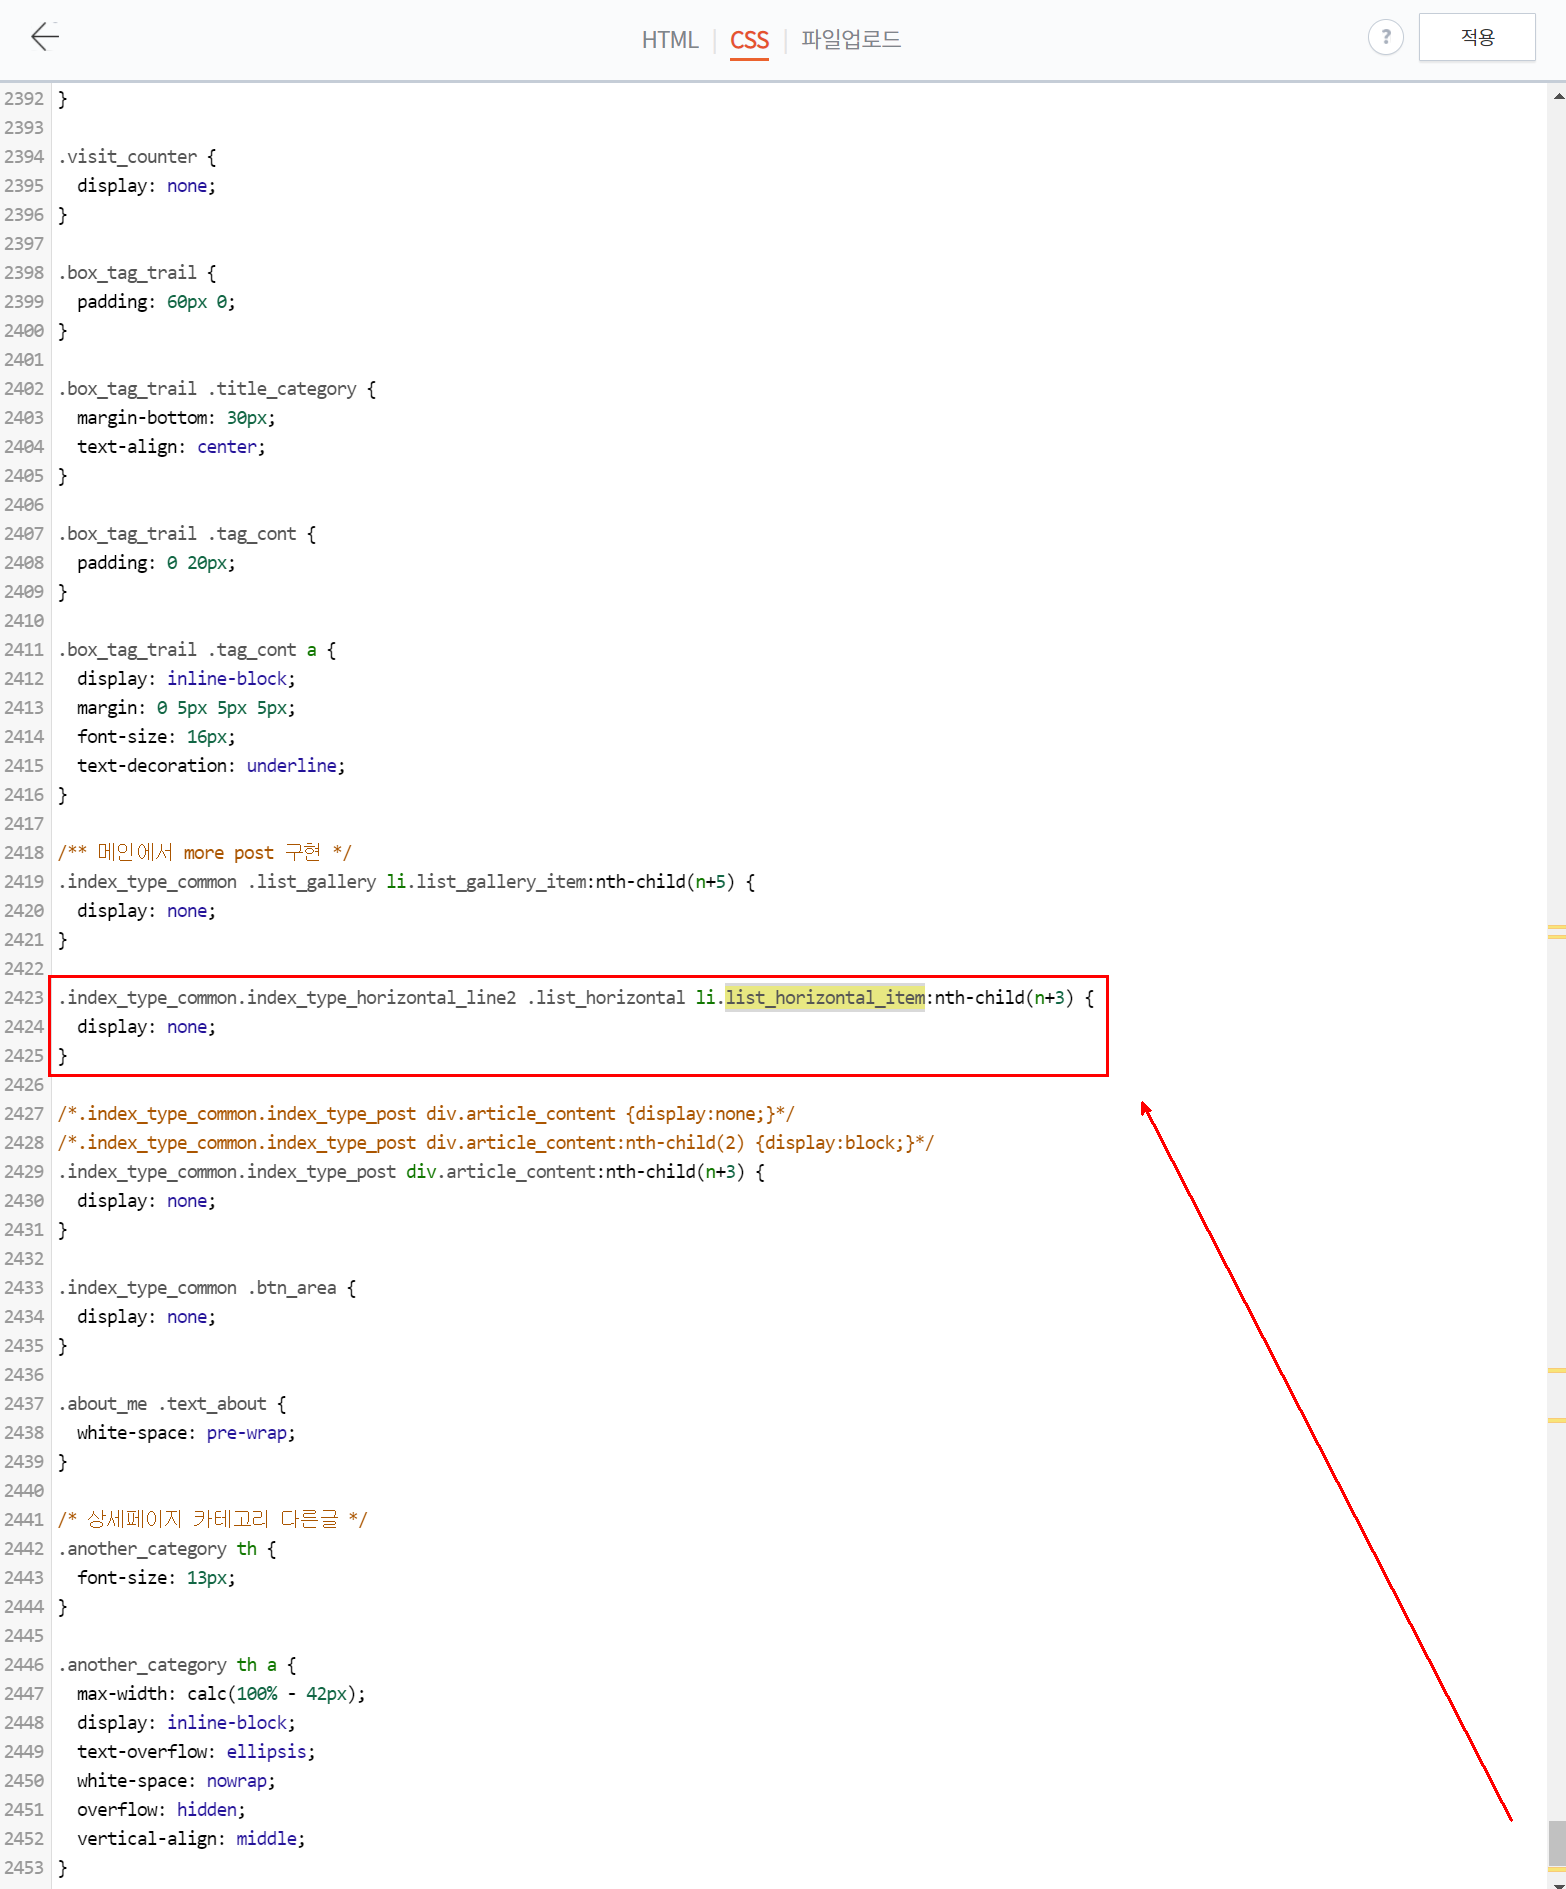
Task: Click 'text-overflow: ellipsis;' line
Action: click(196, 1752)
